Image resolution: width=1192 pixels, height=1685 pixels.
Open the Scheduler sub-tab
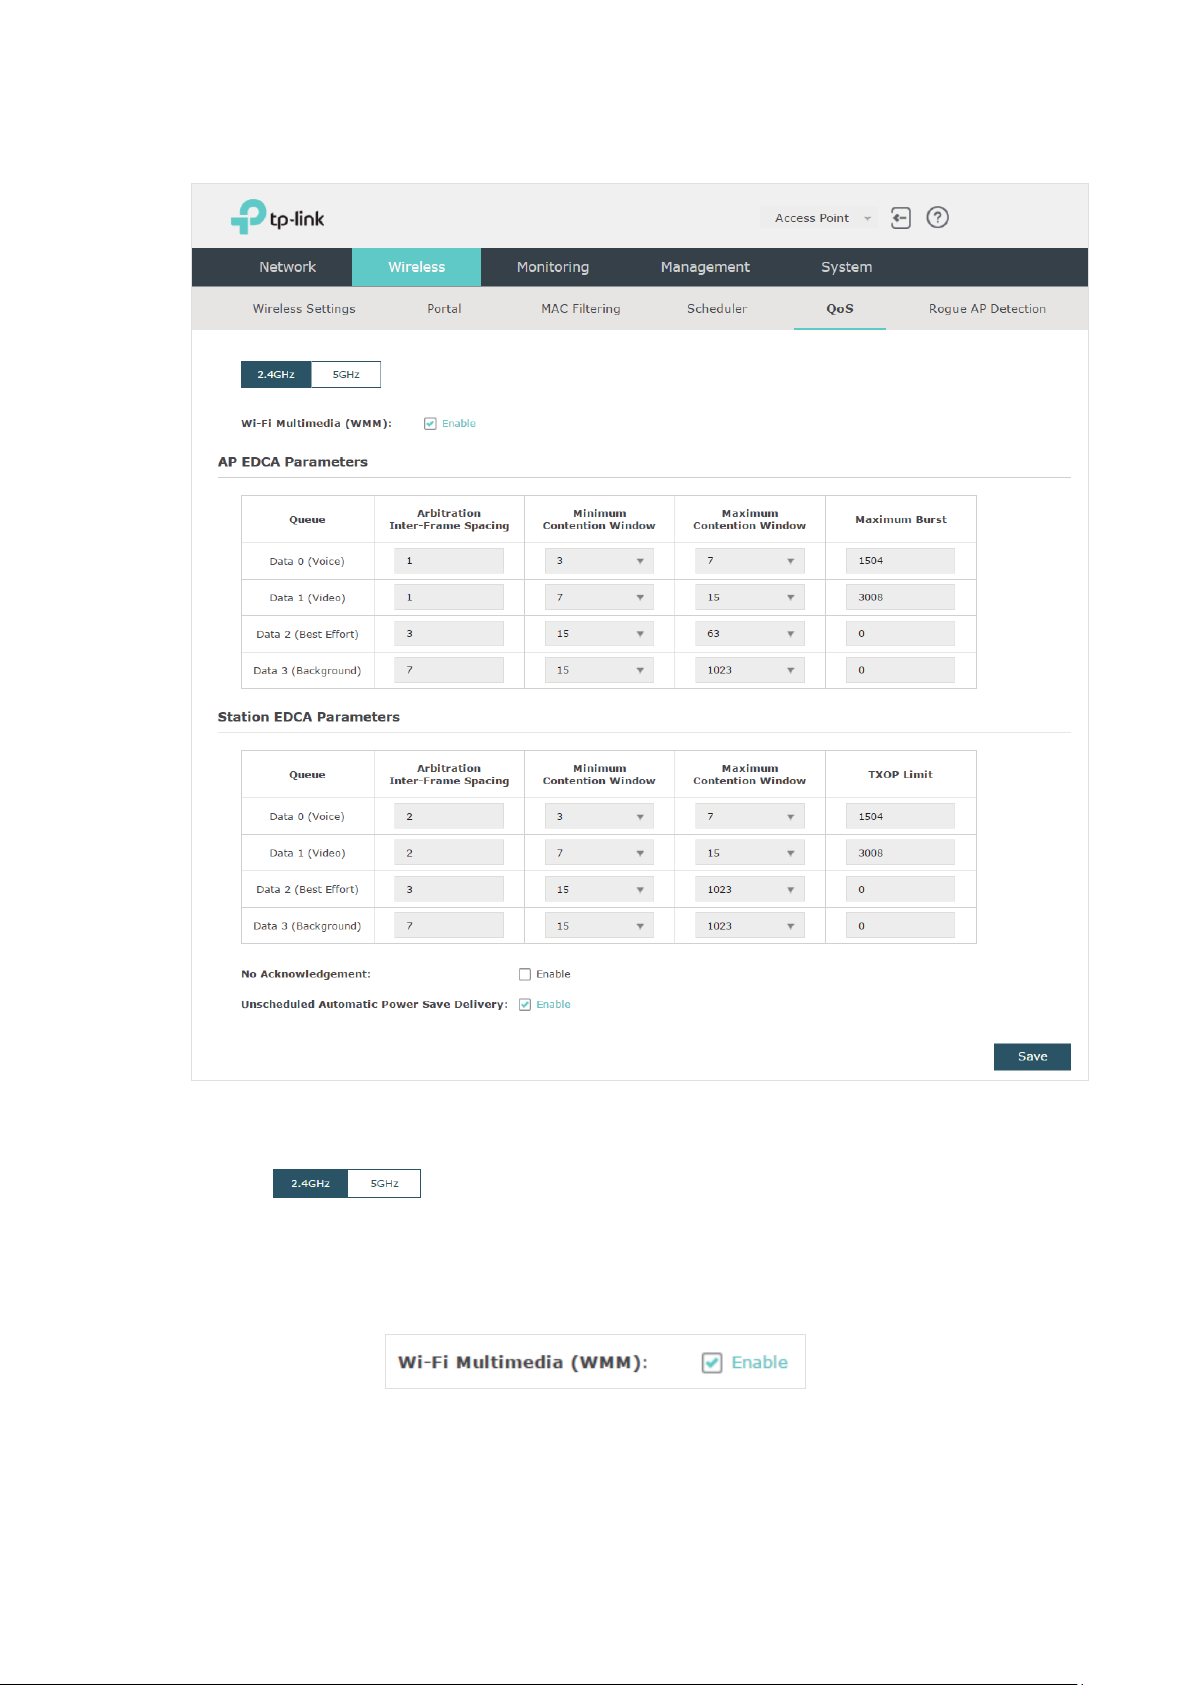click(717, 309)
